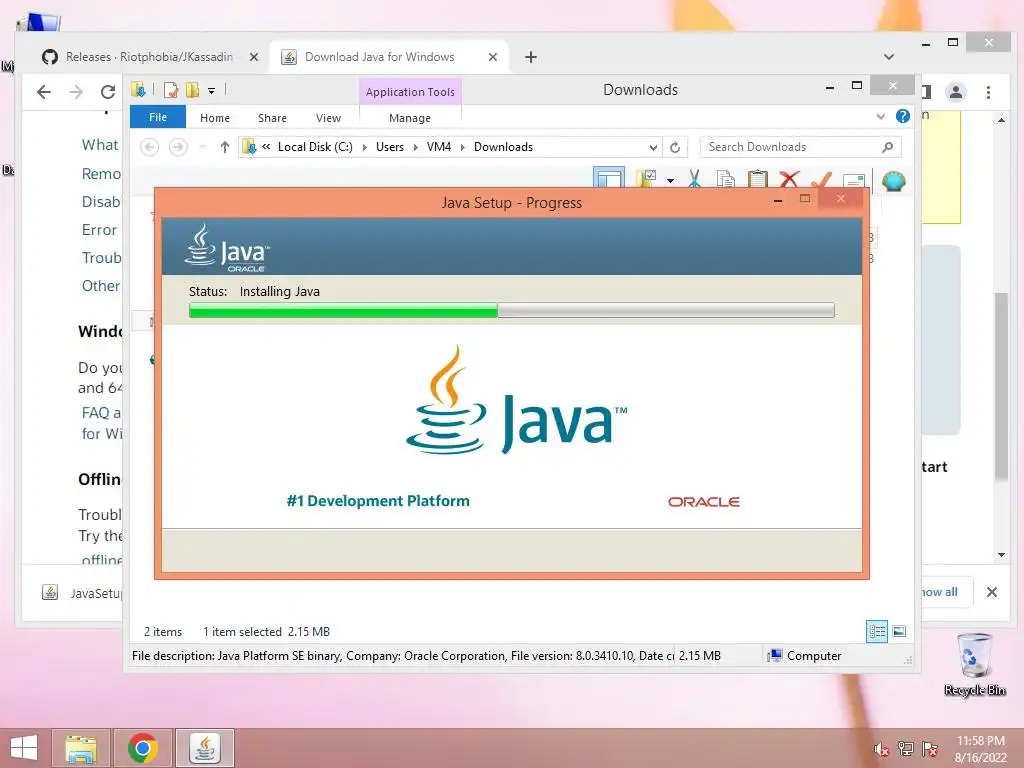Click the navigation pane layout icon in Explorer toolbar
The height and width of the screenshot is (768, 1024).
[609, 178]
